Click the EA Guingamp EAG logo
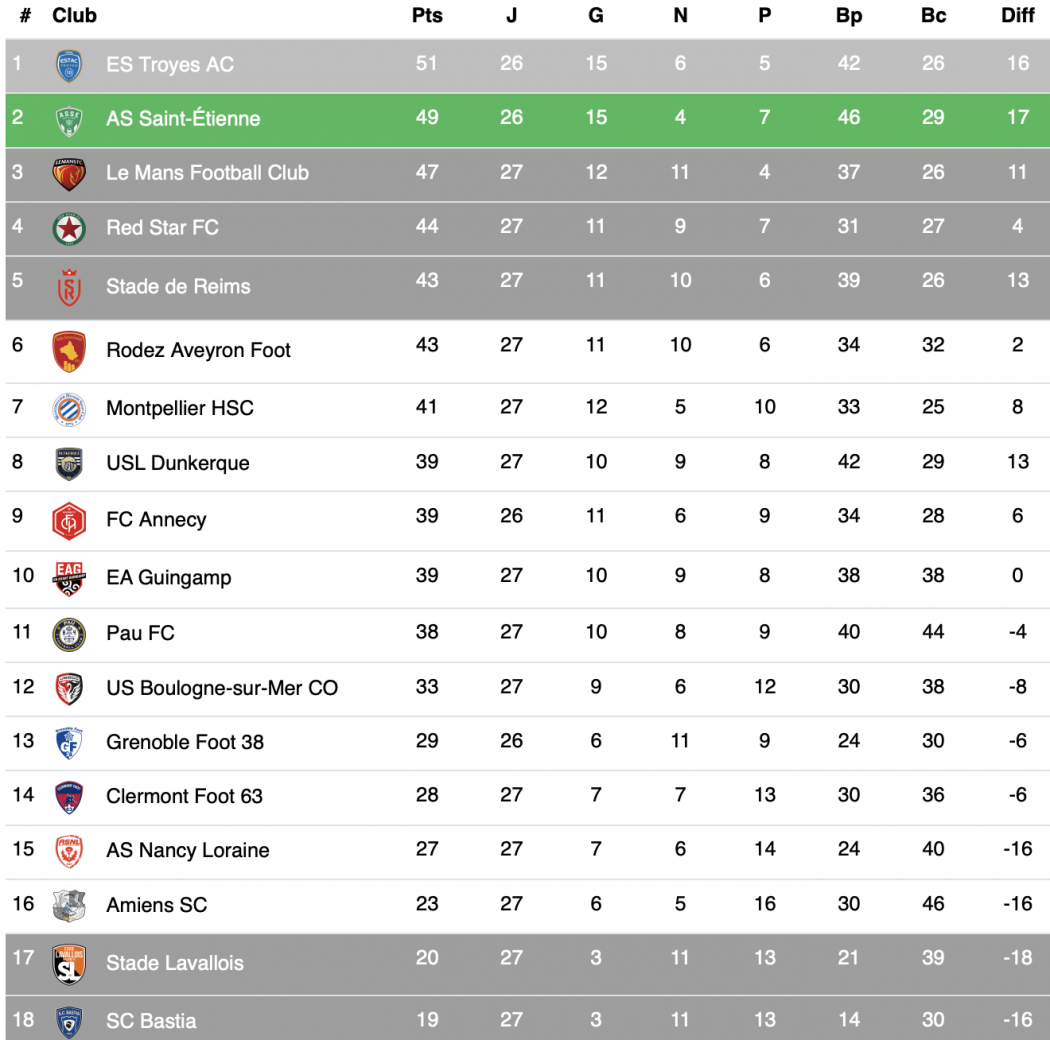Image resolution: width=1050 pixels, height=1040 pixels. [x=69, y=577]
